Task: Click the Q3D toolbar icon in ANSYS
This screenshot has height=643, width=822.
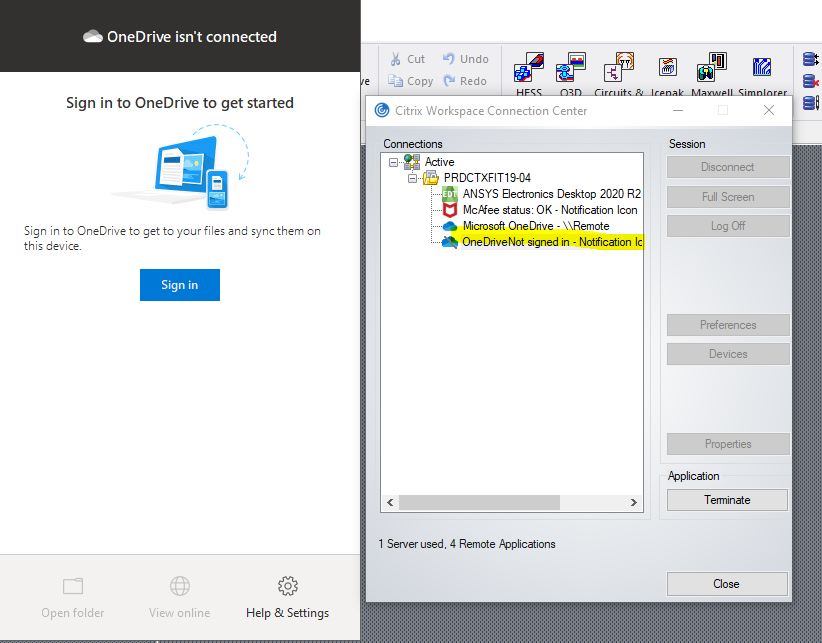Action: click(570, 67)
